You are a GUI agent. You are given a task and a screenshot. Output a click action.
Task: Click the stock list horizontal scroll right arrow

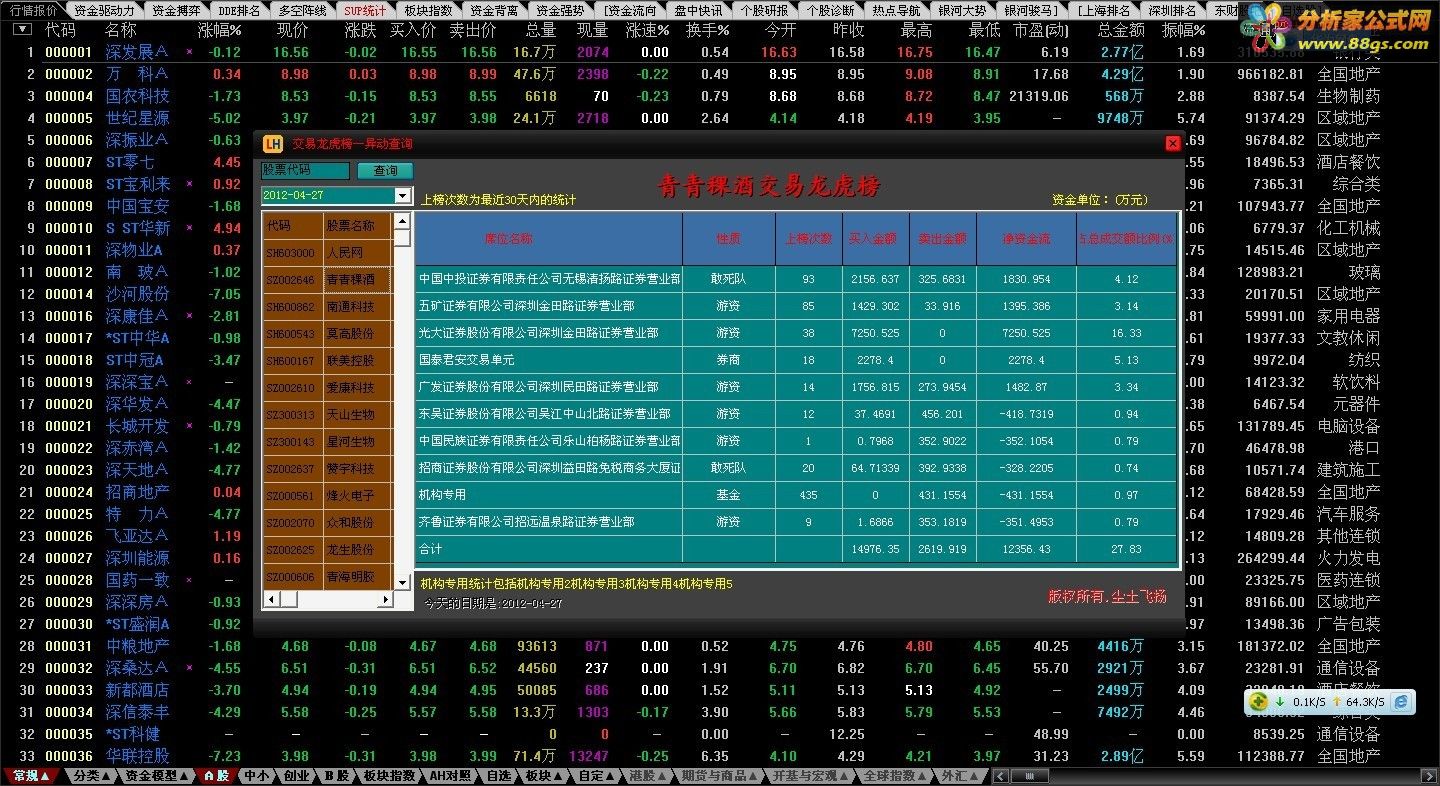387,599
